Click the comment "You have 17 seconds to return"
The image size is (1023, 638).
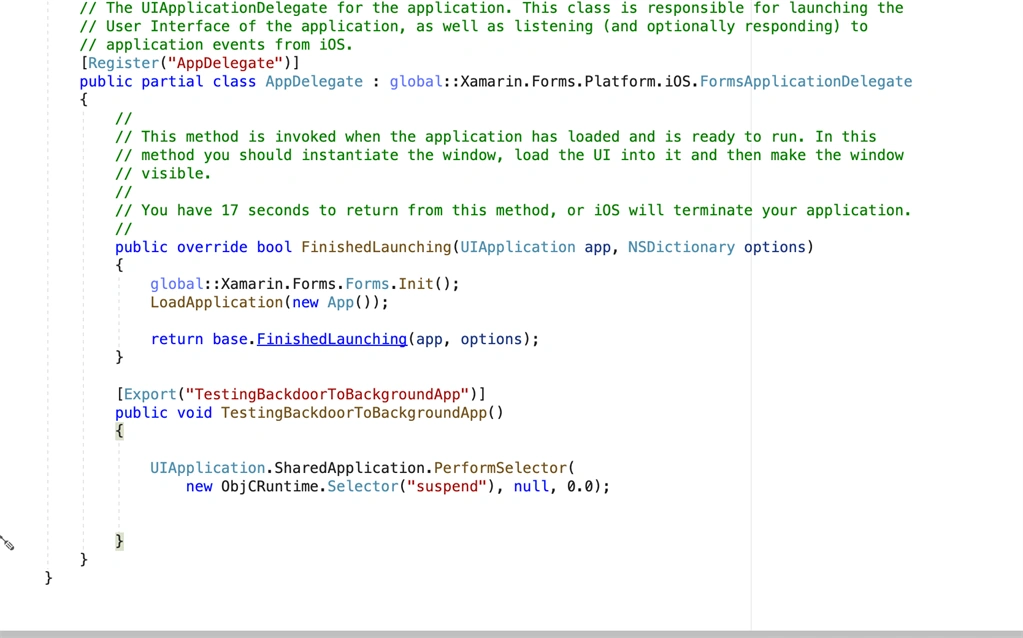pyautogui.click(x=513, y=211)
